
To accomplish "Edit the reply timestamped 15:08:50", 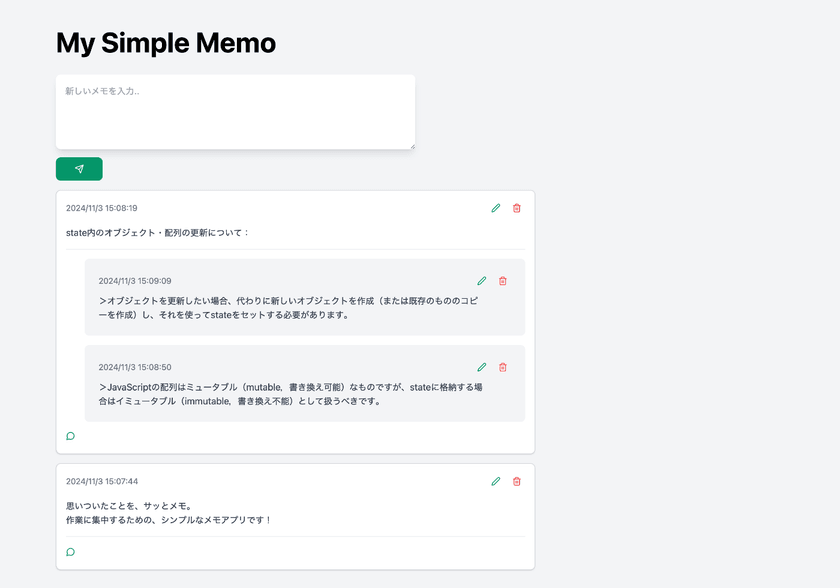I will 481,367.
